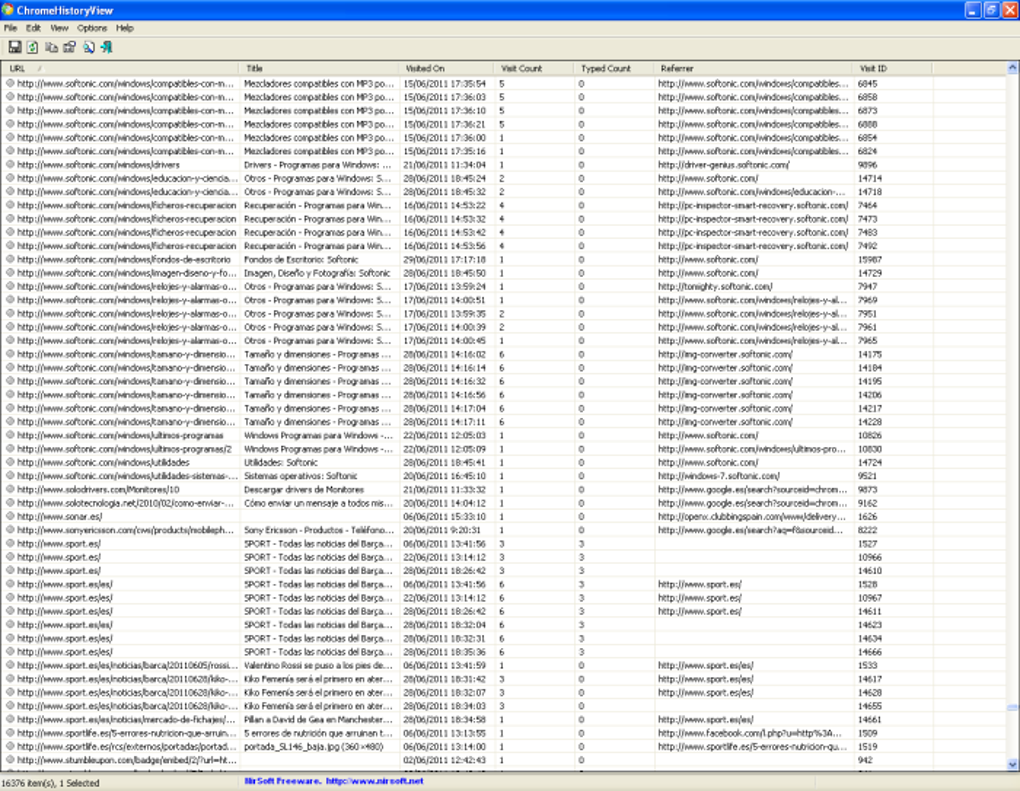The height and width of the screenshot is (791, 1020).
Task: Click row icon for sportlife.es/rcs/externos URL
Action: pos(10,747)
